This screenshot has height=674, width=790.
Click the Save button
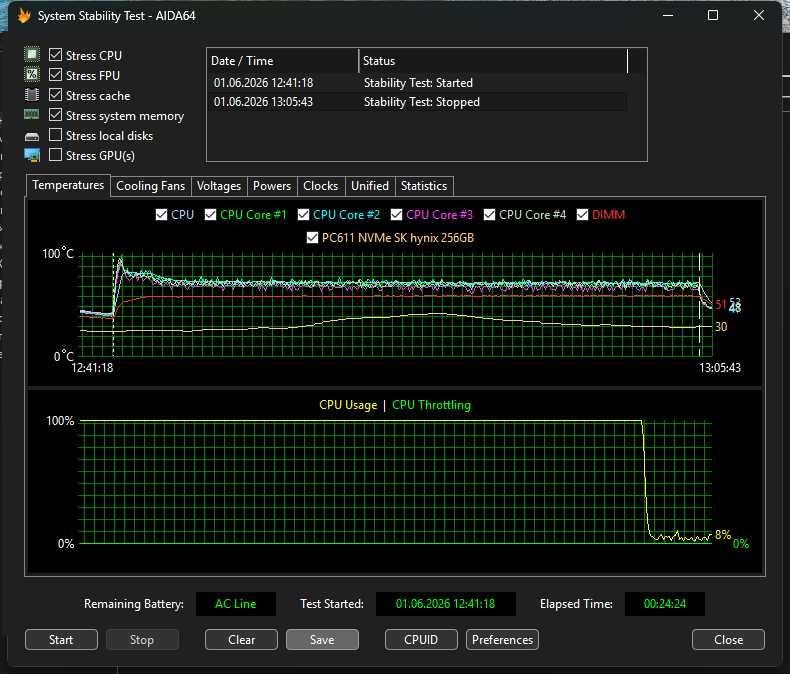pos(322,640)
